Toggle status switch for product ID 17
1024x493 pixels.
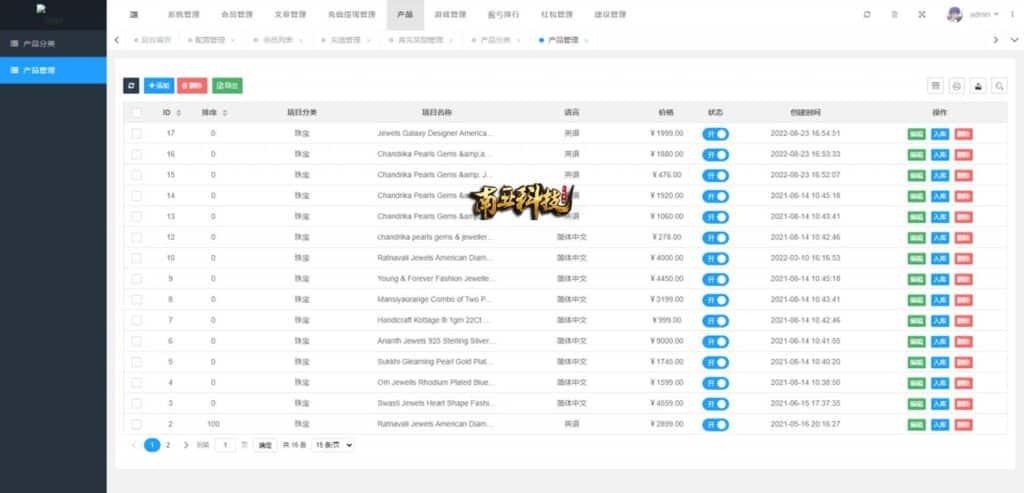coord(715,133)
